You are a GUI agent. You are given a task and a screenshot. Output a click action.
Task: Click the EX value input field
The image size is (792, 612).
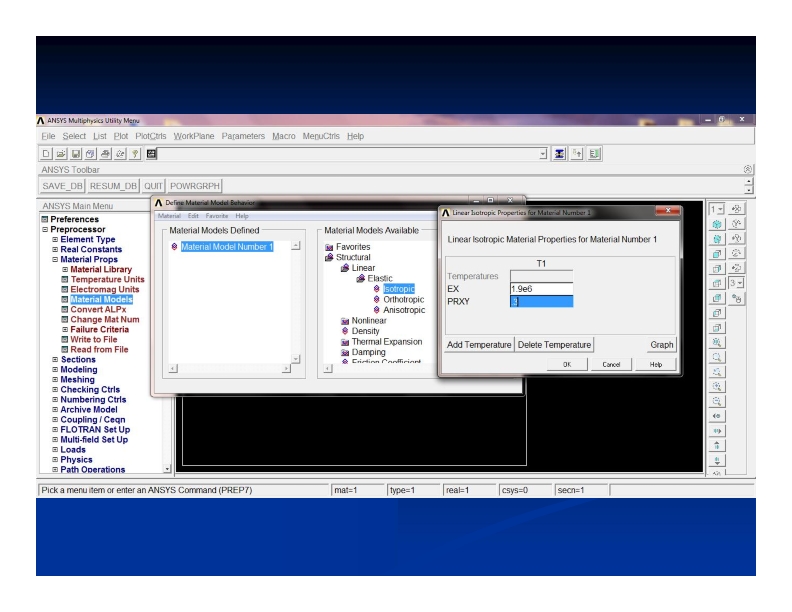tap(540, 288)
